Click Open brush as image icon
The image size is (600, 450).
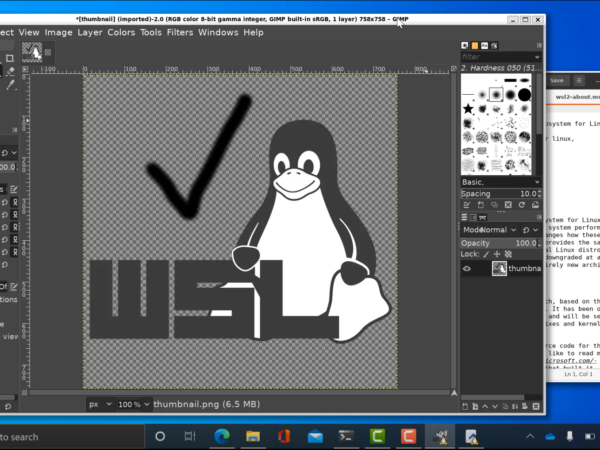(535, 205)
